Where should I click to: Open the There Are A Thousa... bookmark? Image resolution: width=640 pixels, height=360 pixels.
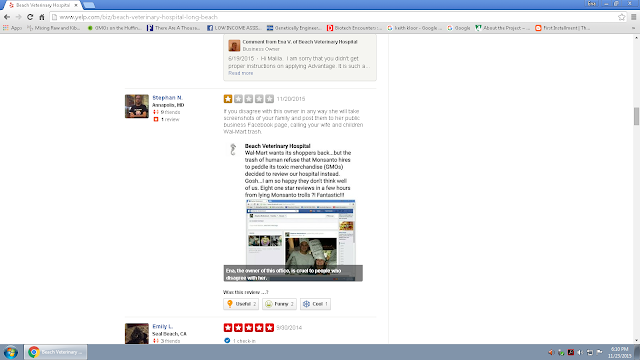coord(173,28)
